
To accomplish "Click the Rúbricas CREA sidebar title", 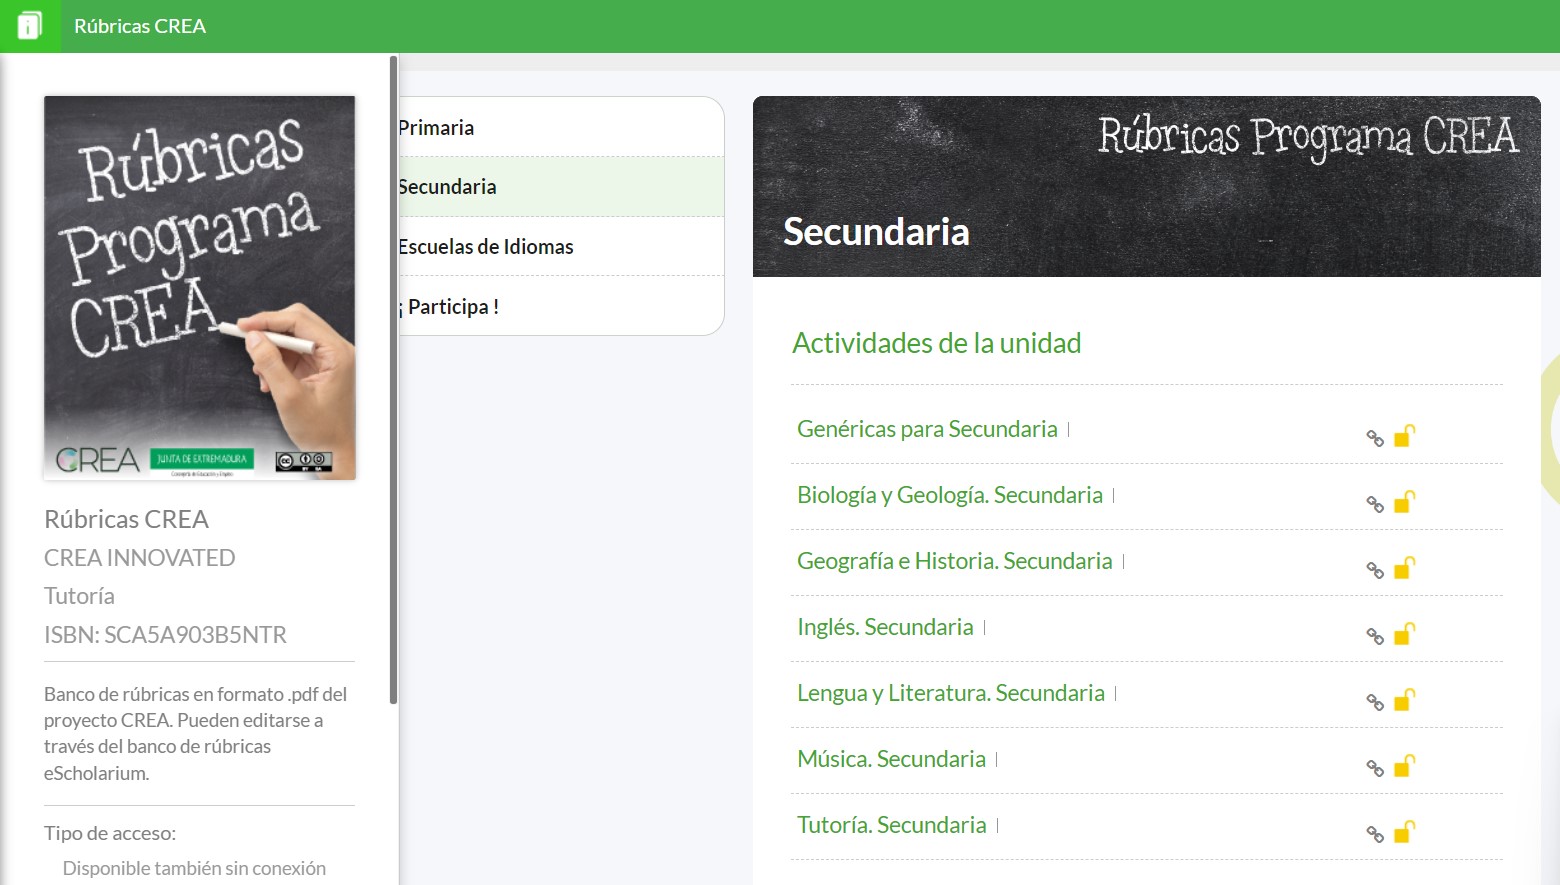I will 127,519.
